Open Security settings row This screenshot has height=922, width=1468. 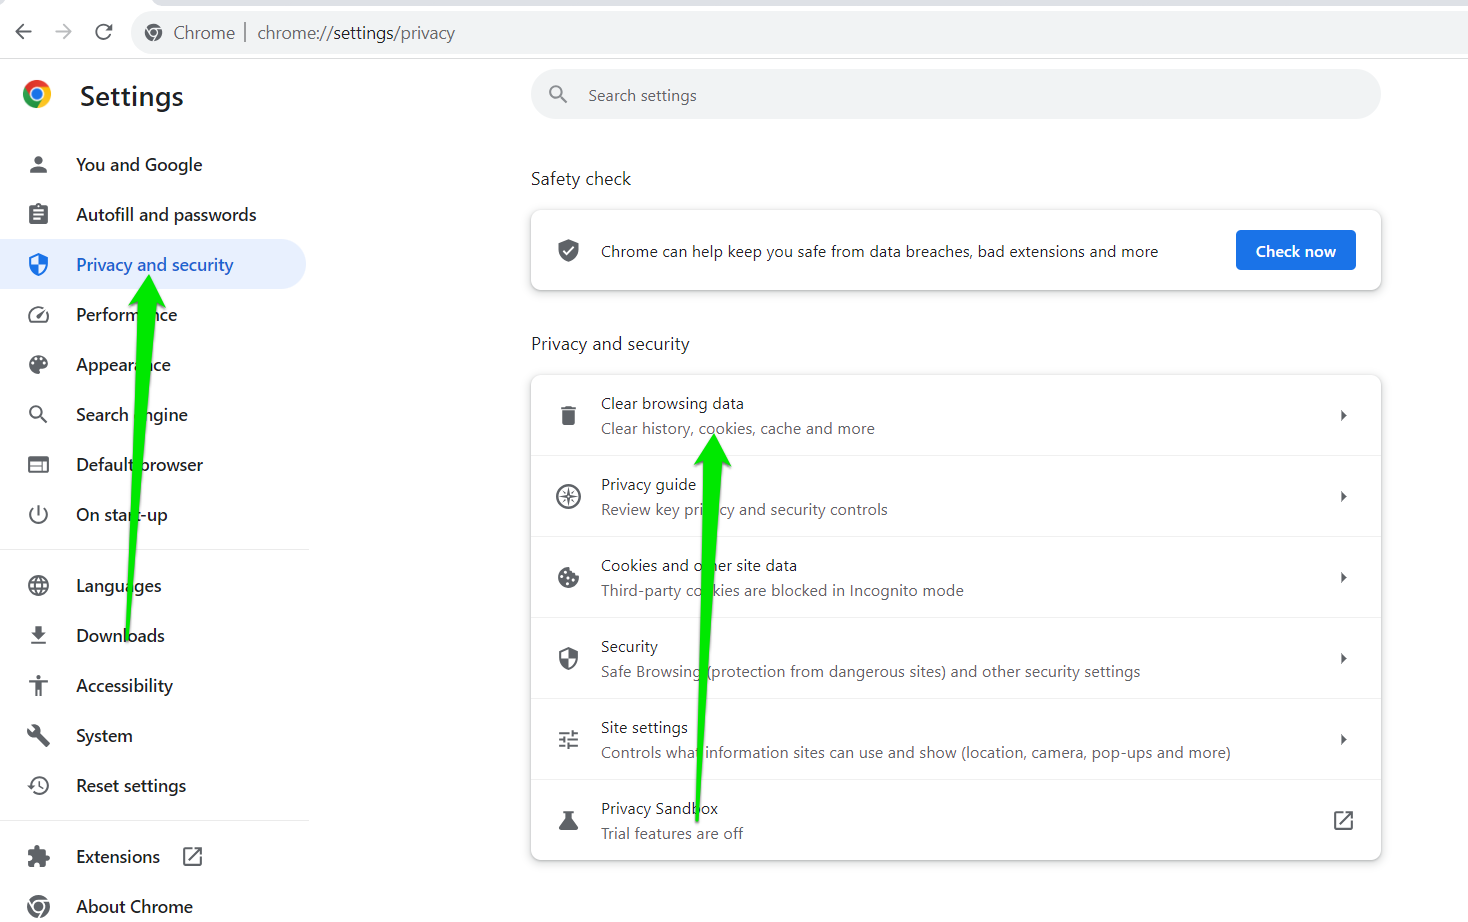pyautogui.click(x=956, y=659)
